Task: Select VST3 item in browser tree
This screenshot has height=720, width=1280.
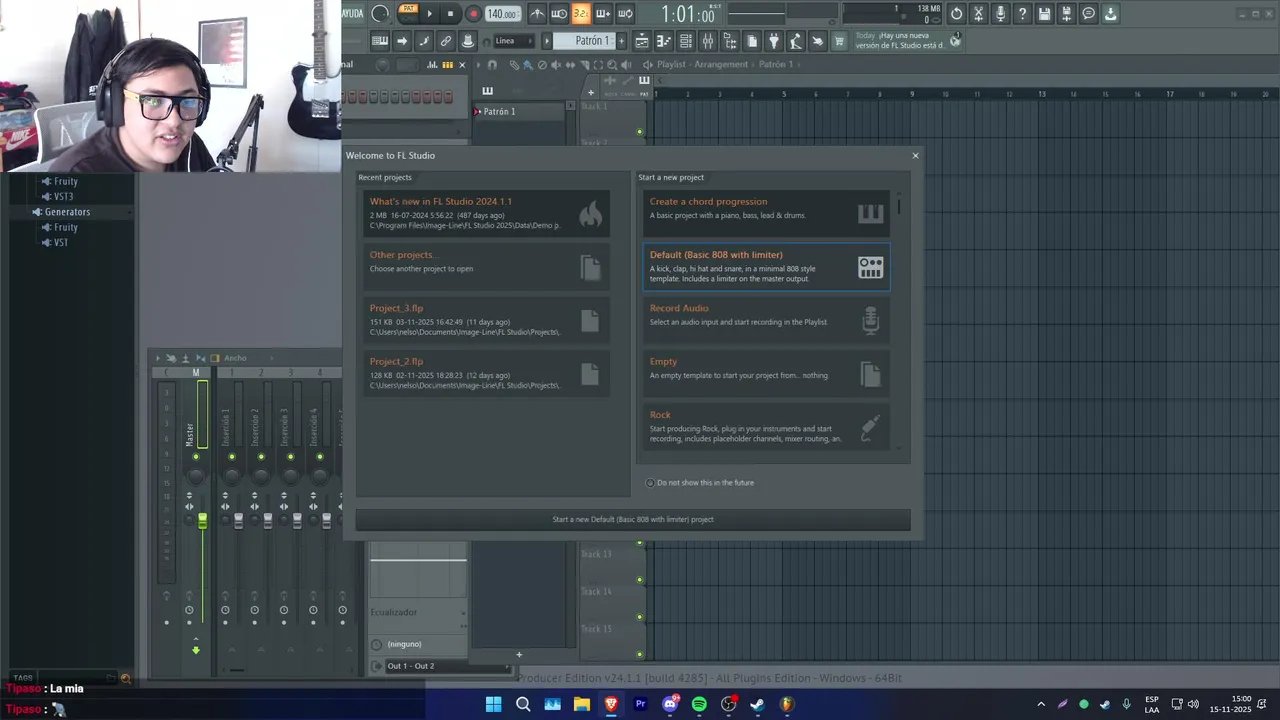Action: pyautogui.click(x=64, y=197)
